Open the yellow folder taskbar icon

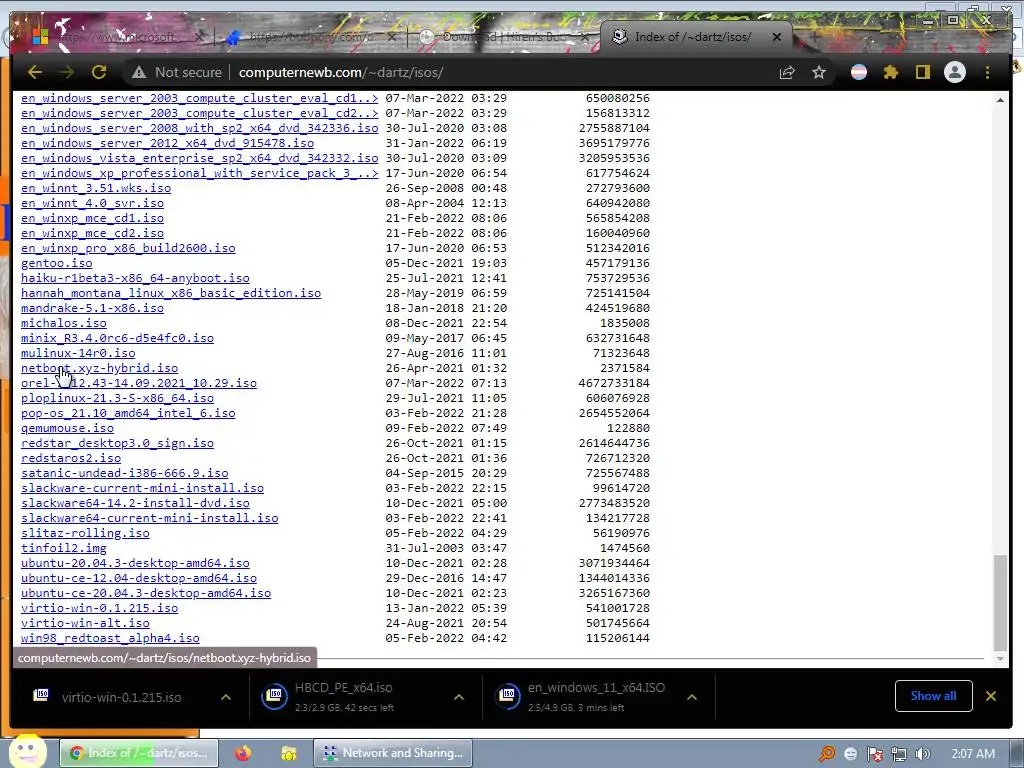[289, 754]
